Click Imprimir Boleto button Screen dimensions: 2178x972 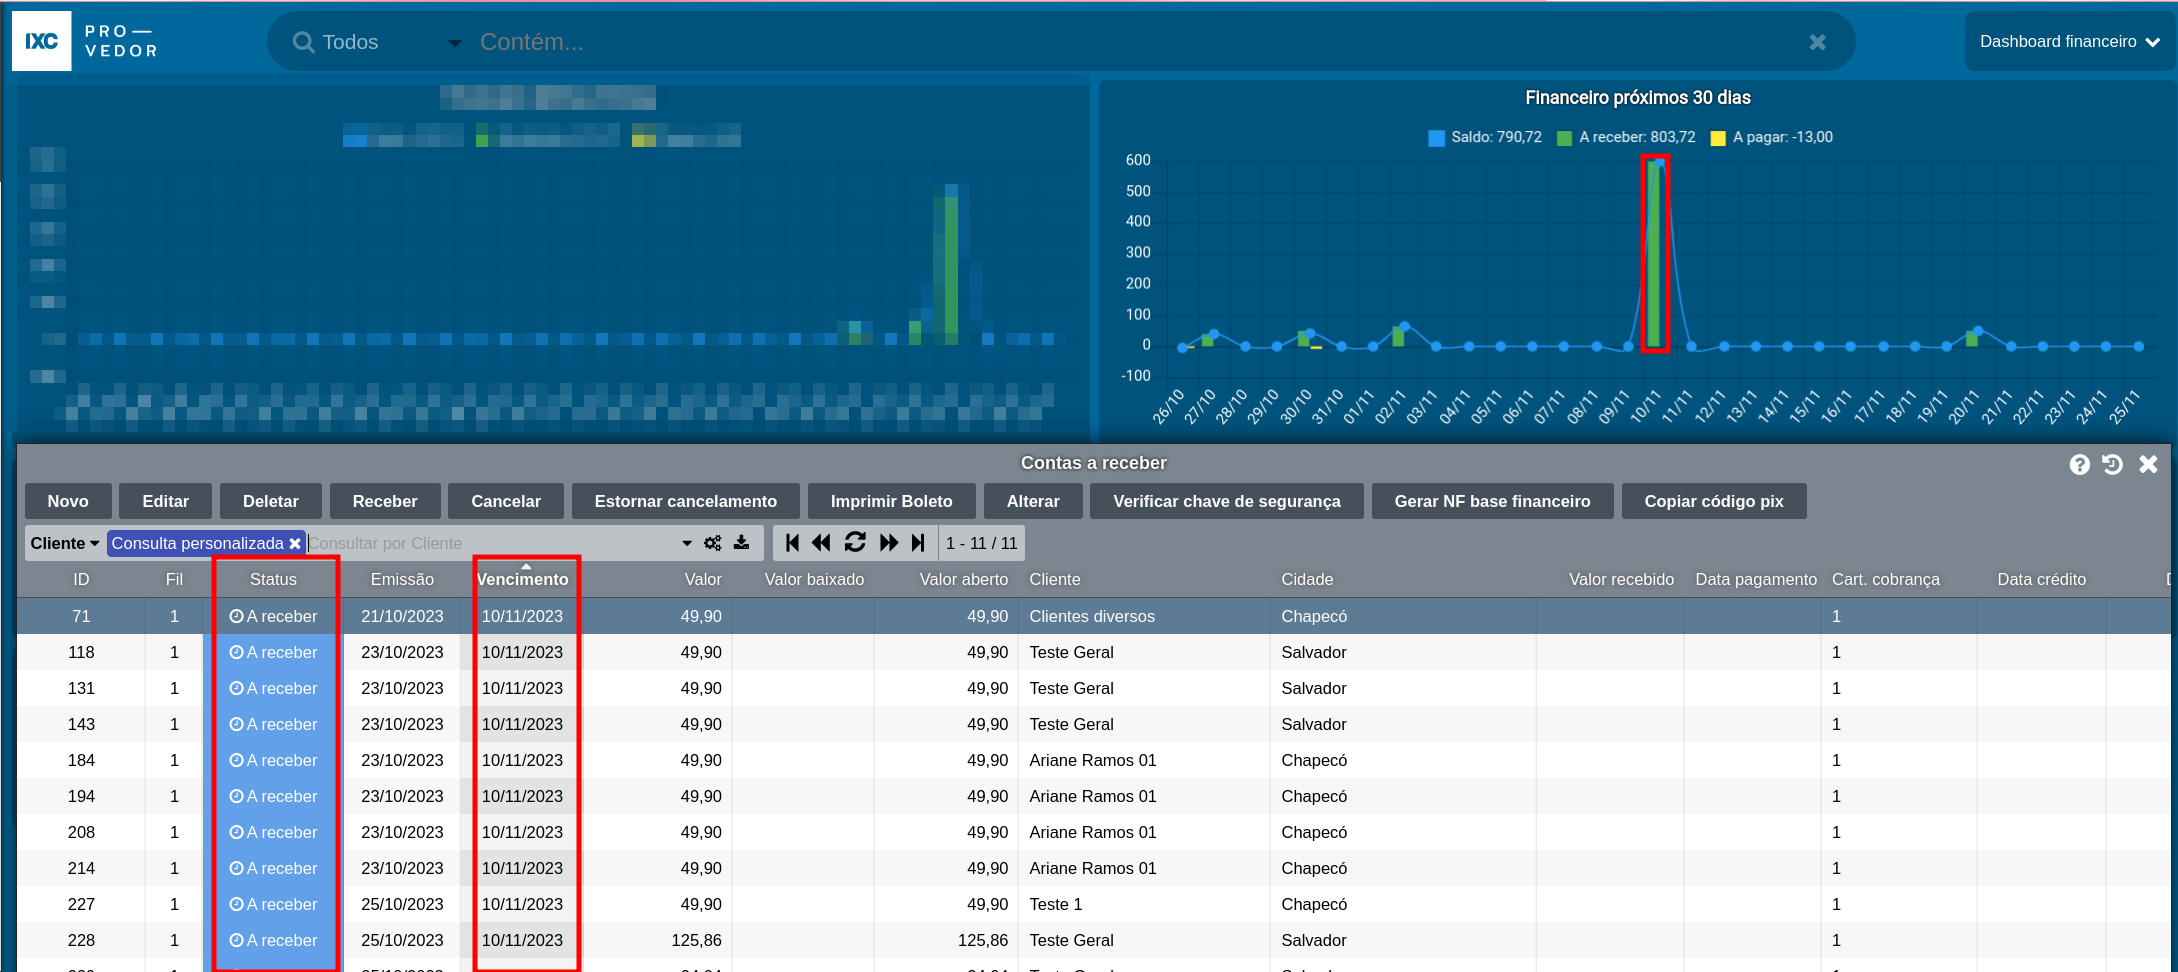click(x=892, y=501)
